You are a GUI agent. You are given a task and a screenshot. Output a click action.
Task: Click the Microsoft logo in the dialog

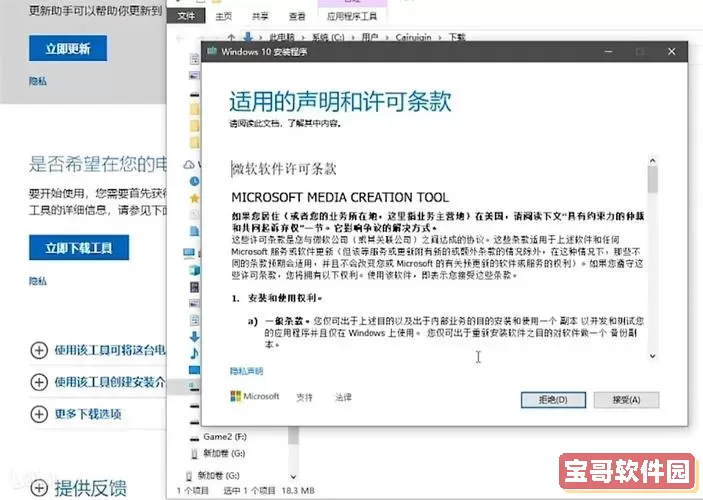[255, 396]
